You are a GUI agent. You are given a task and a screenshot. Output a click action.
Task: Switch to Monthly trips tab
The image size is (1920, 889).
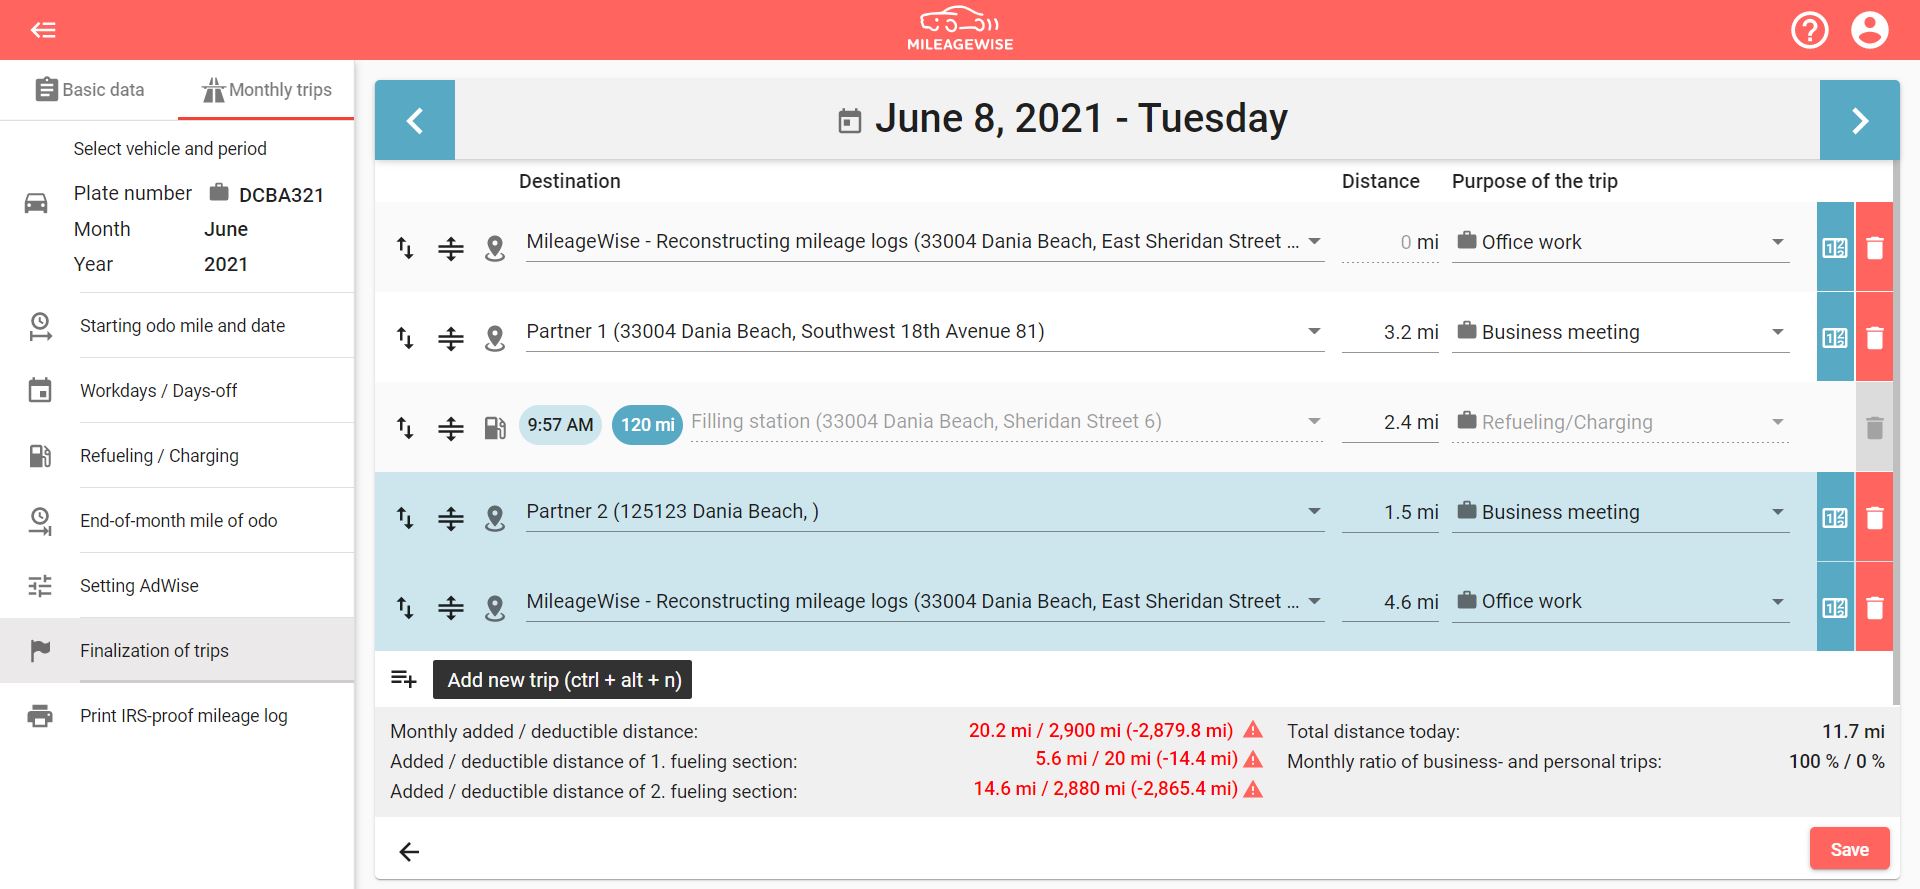tap(266, 90)
